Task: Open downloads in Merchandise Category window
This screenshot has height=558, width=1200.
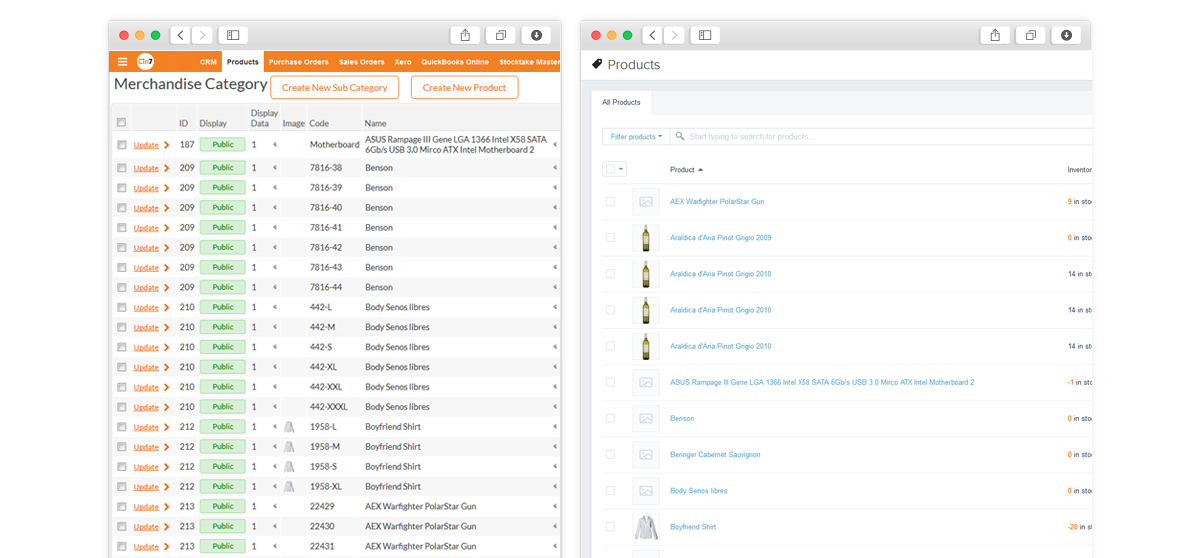Action: 537,35
